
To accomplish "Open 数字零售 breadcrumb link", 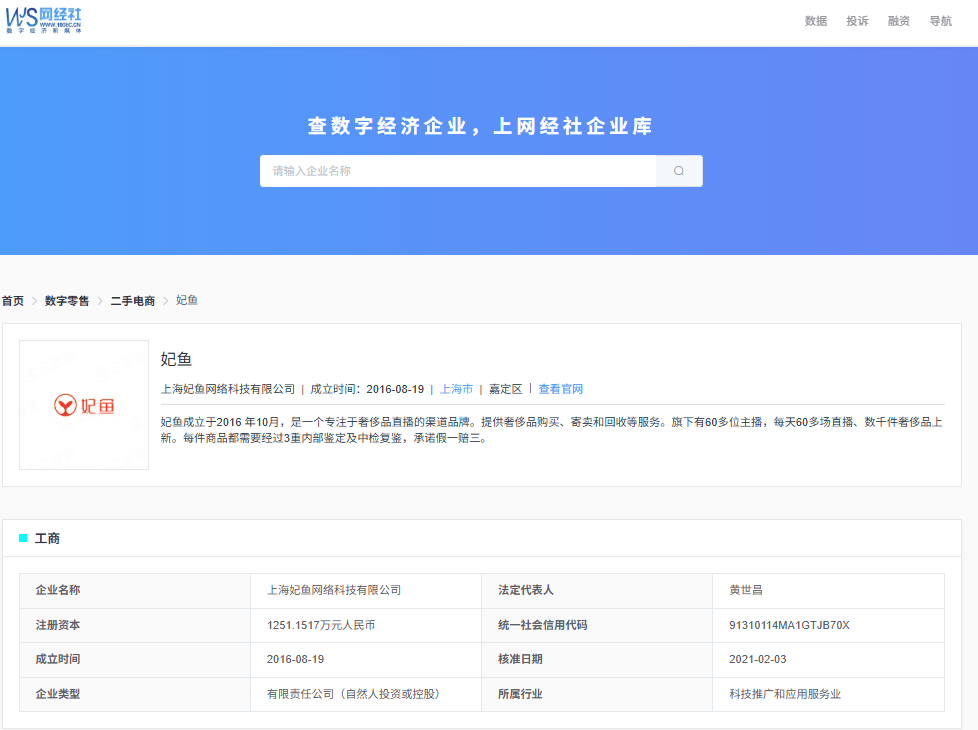I will [x=67, y=301].
